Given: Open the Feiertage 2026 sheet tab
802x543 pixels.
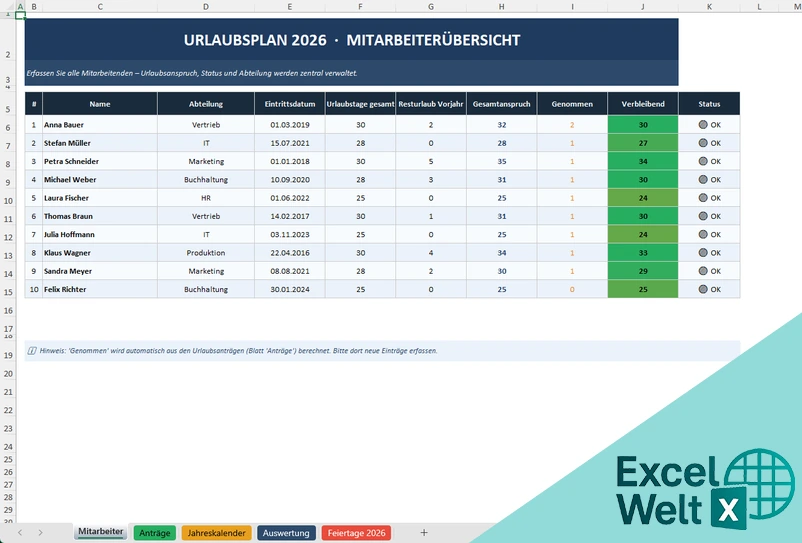Looking at the screenshot, I should tap(356, 533).
